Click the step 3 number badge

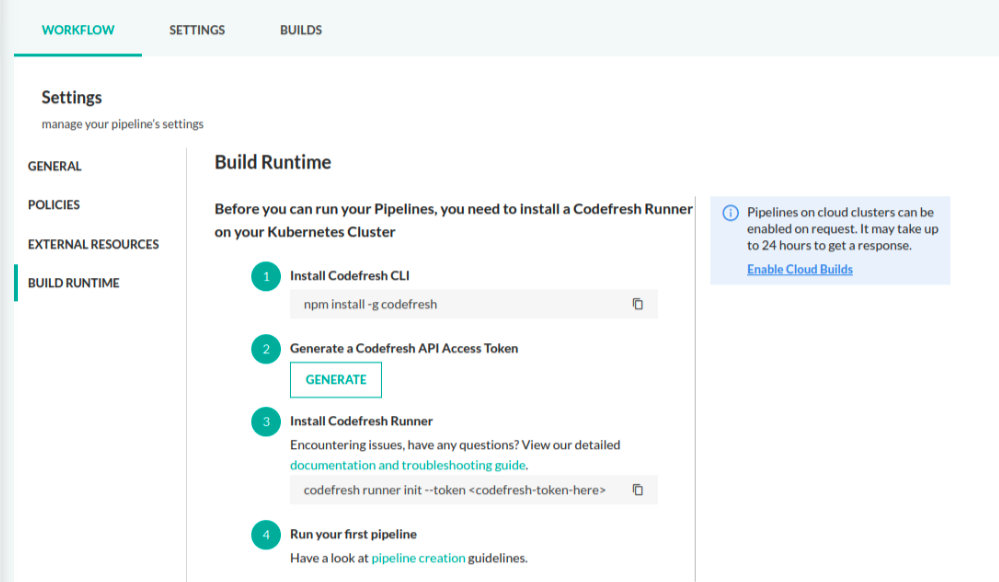click(x=266, y=422)
